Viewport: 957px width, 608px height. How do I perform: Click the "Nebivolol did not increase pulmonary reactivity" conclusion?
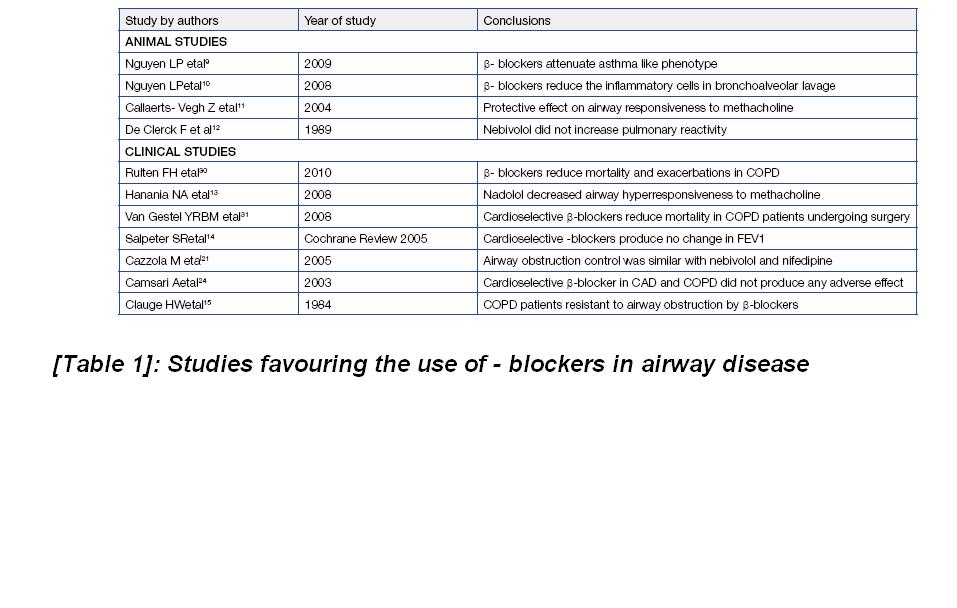tap(605, 130)
